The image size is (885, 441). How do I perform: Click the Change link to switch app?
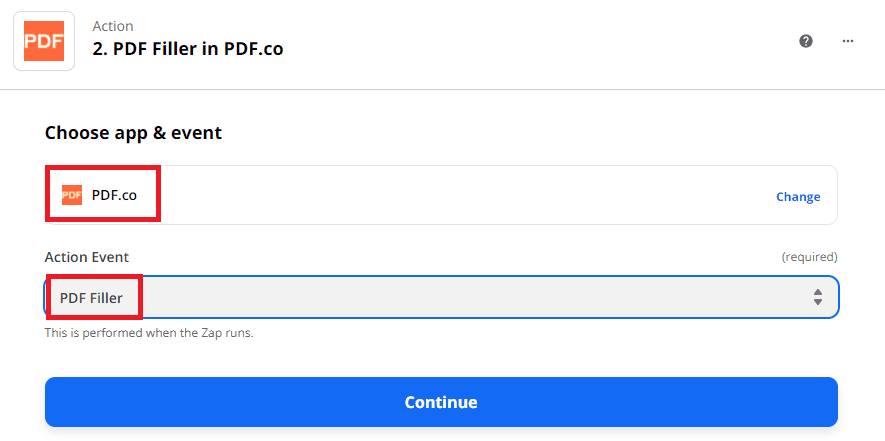coord(798,196)
